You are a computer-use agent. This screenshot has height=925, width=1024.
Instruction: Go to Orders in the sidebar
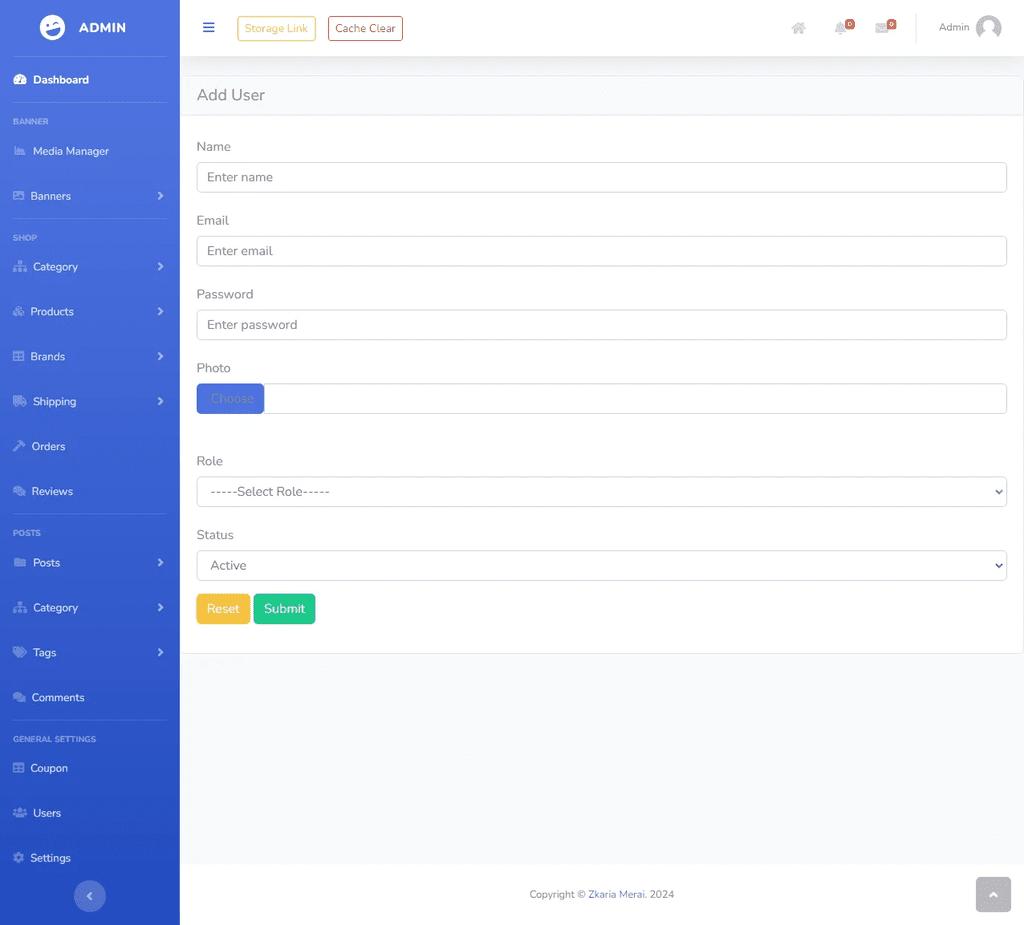tap(48, 446)
